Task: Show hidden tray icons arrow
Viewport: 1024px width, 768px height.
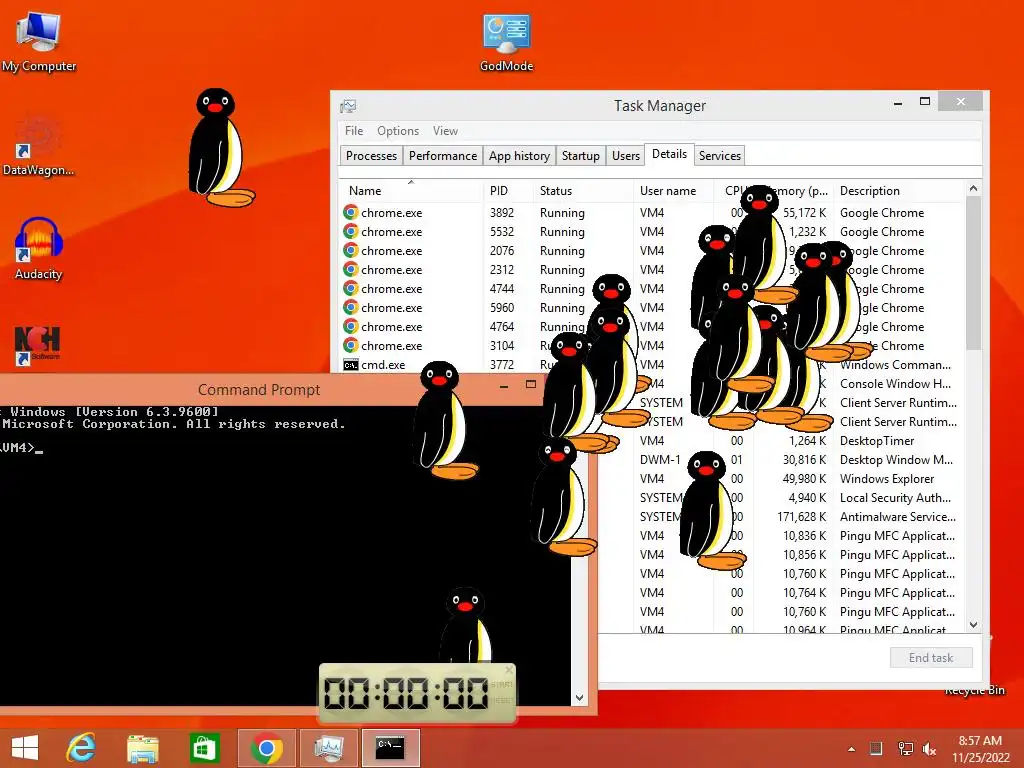Action: coord(851,749)
